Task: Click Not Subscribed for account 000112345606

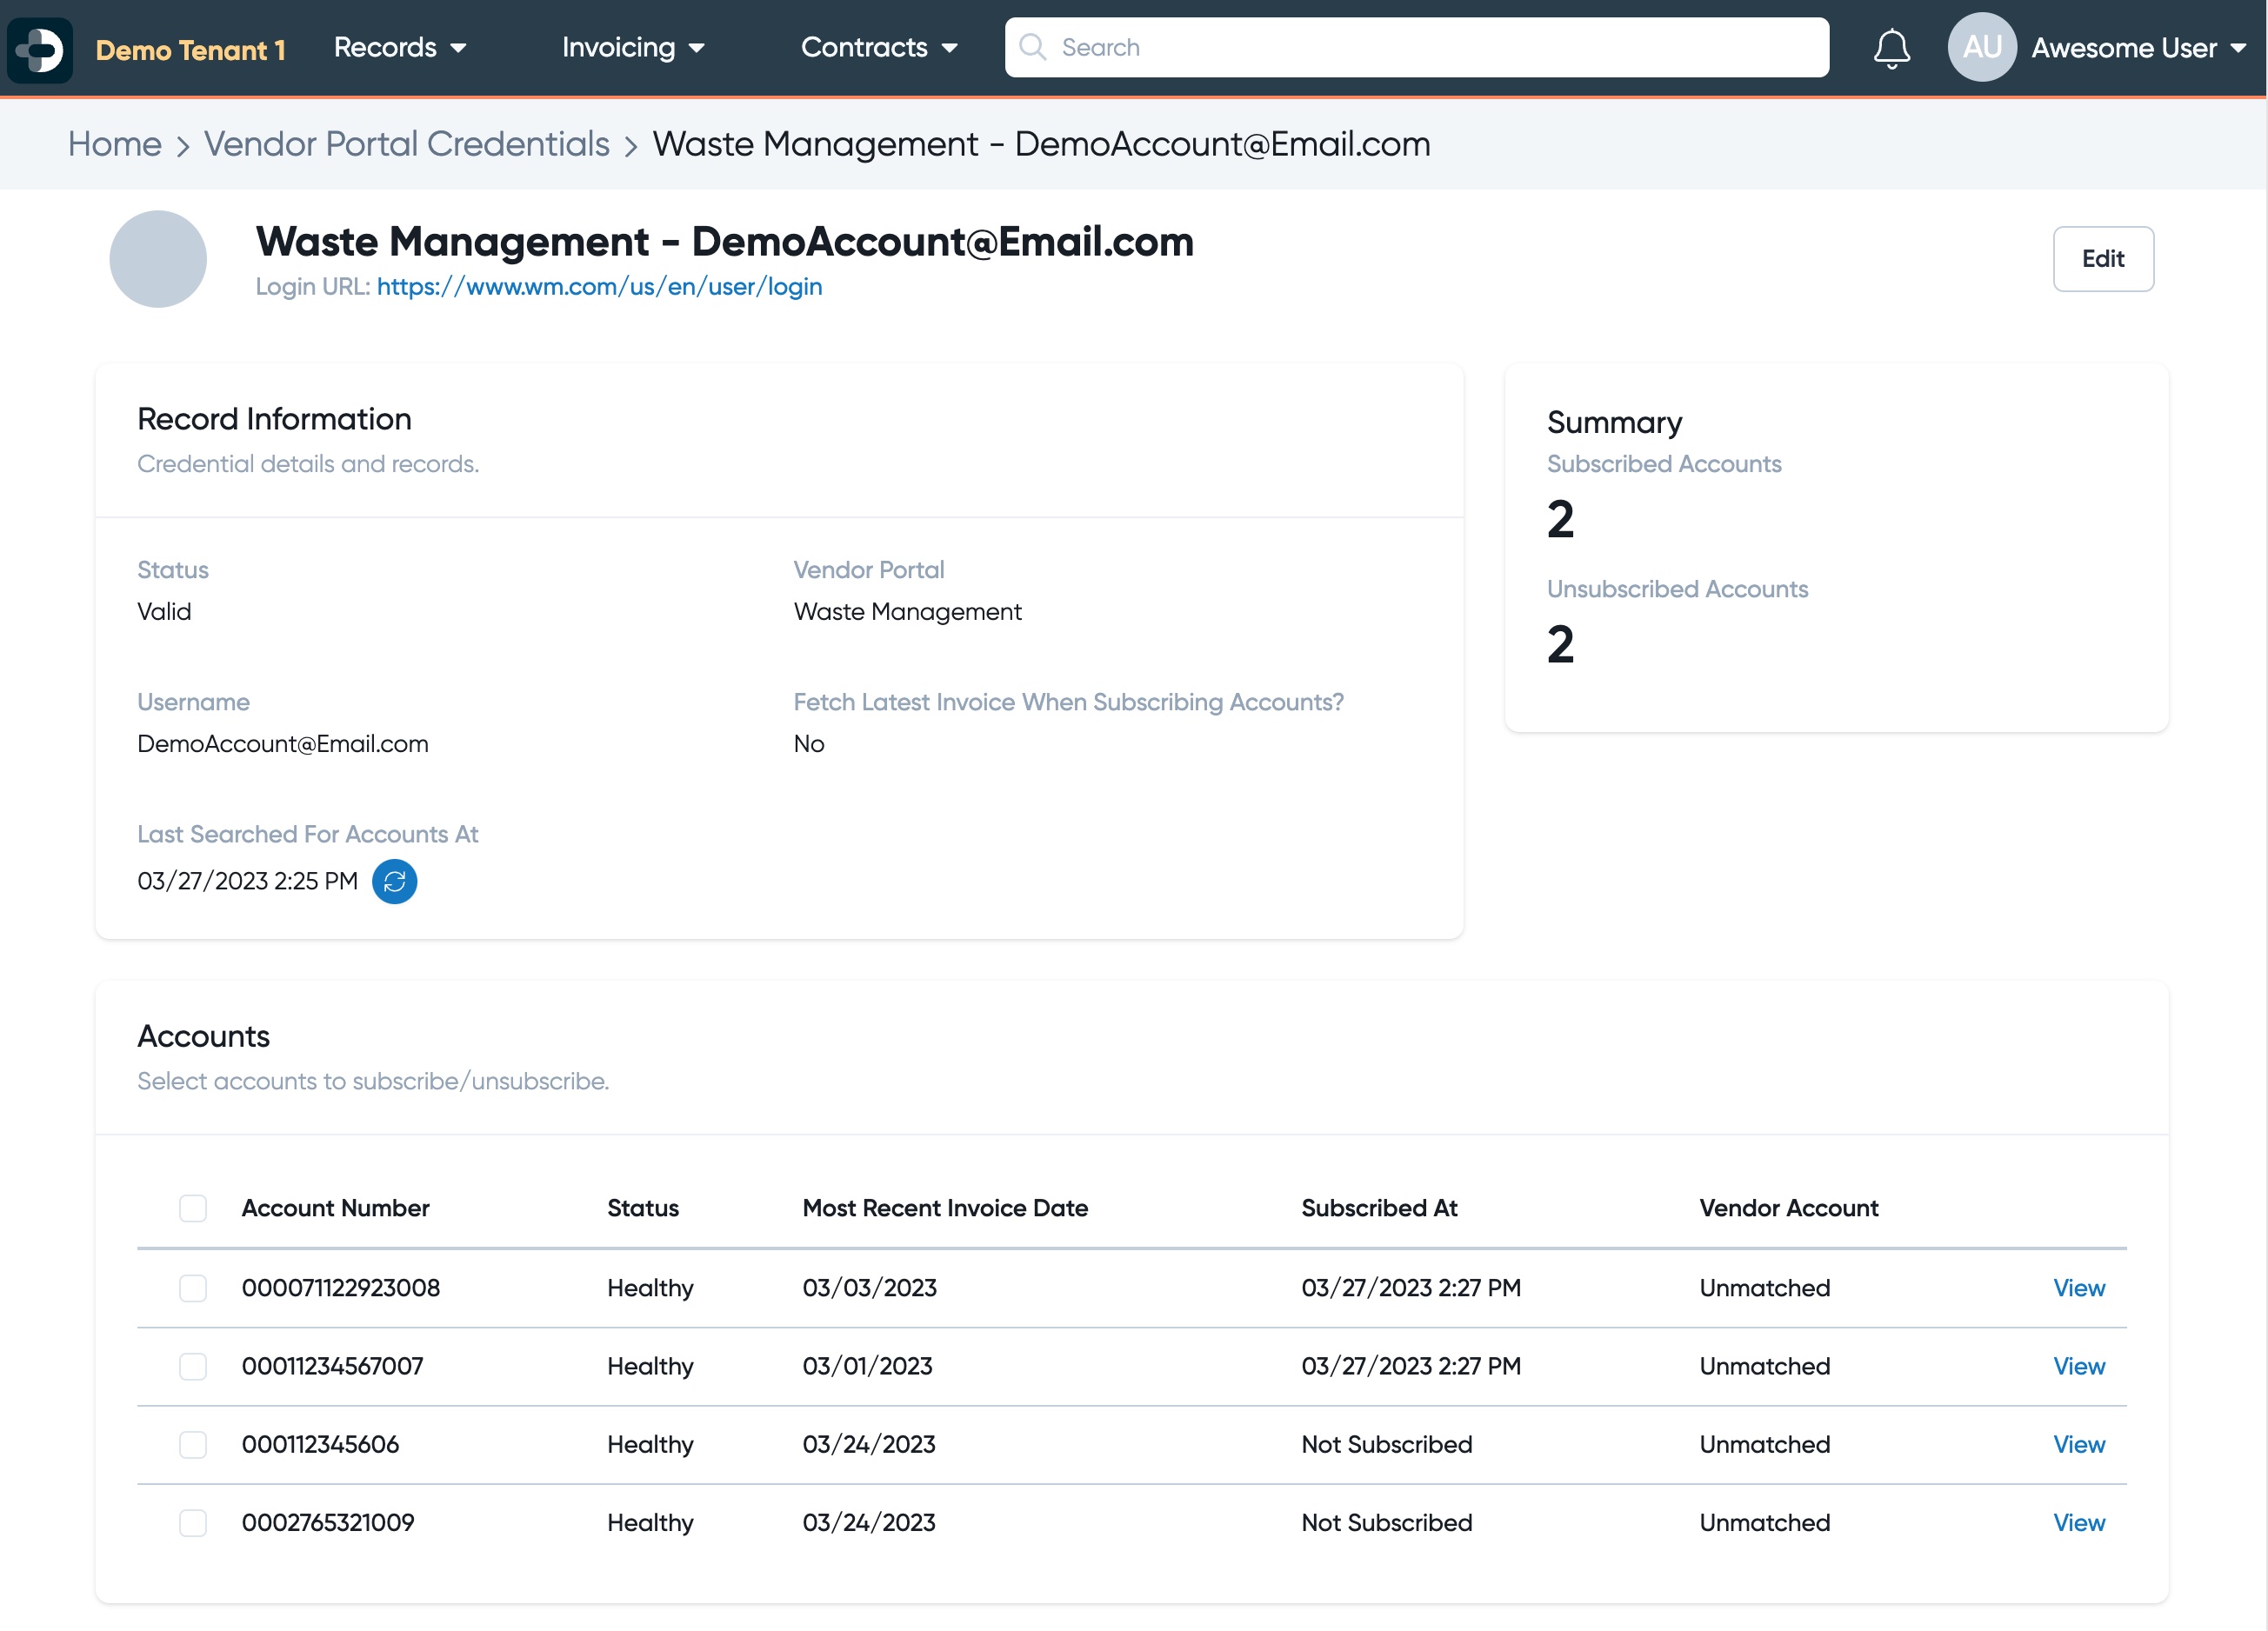Action: [x=1386, y=1444]
